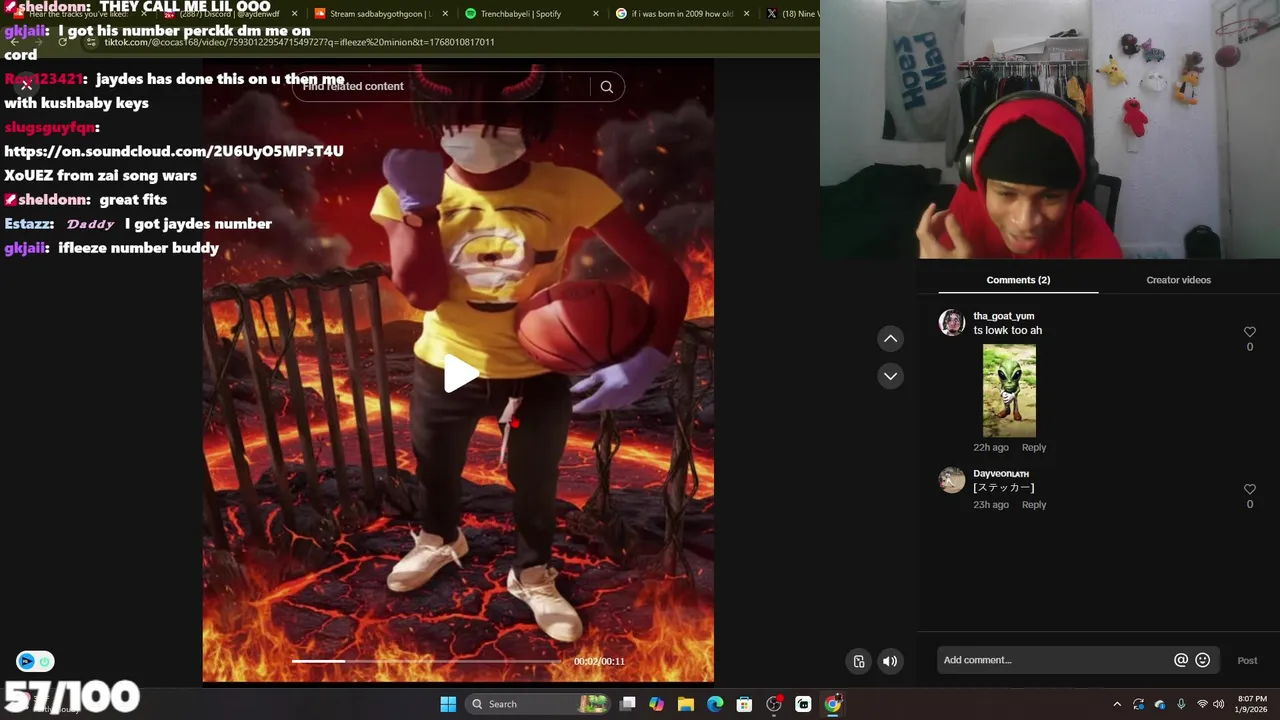The height and width of the screenshot is (720, 1280).
Task: Open the tha_goat_yum username link
Action: click(x=1003, y=316)
